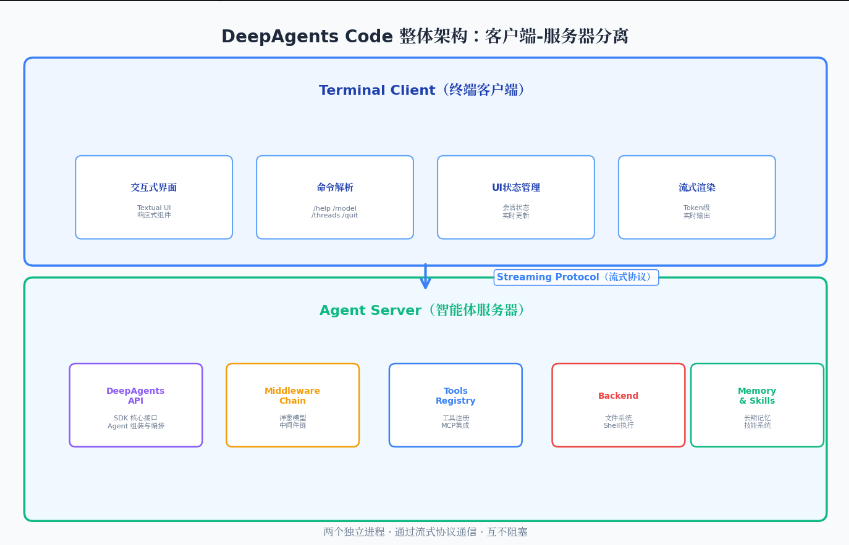Image resolution: width=849 pixels, height=545 pixels.
Task: Click the "命令解析" card title
Action: coord(335,187)
